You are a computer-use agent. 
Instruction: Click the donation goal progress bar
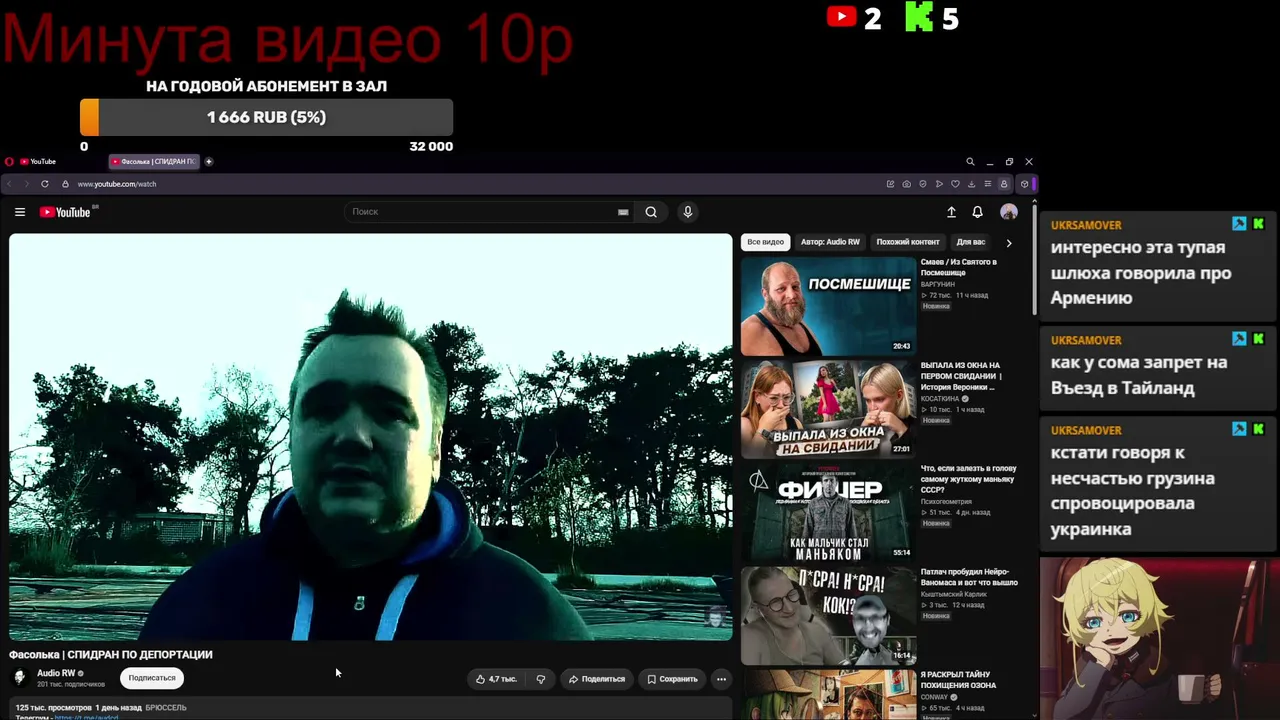pyautogui.click(x=266, y=117)
